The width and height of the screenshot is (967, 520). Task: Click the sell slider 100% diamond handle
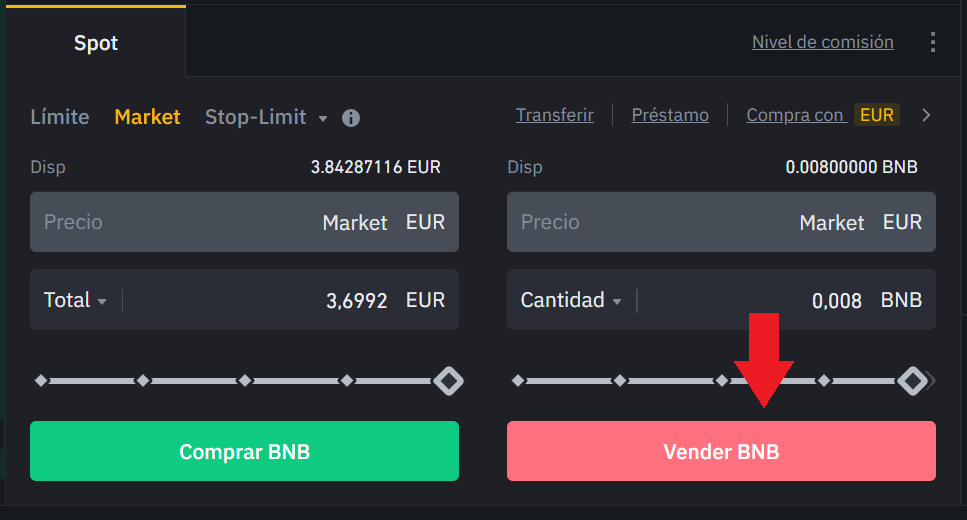click(x=911, y=381)
